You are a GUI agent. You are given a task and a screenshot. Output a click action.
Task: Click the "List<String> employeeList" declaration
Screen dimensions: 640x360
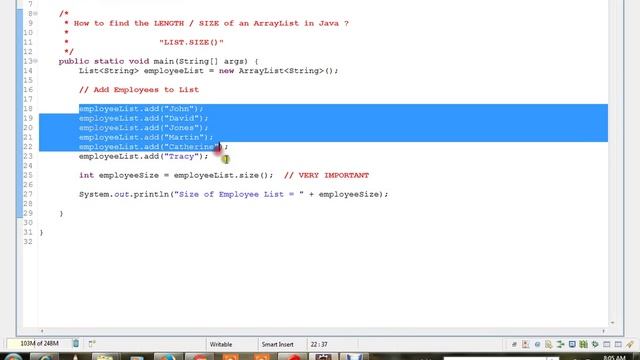coord(141,71)
